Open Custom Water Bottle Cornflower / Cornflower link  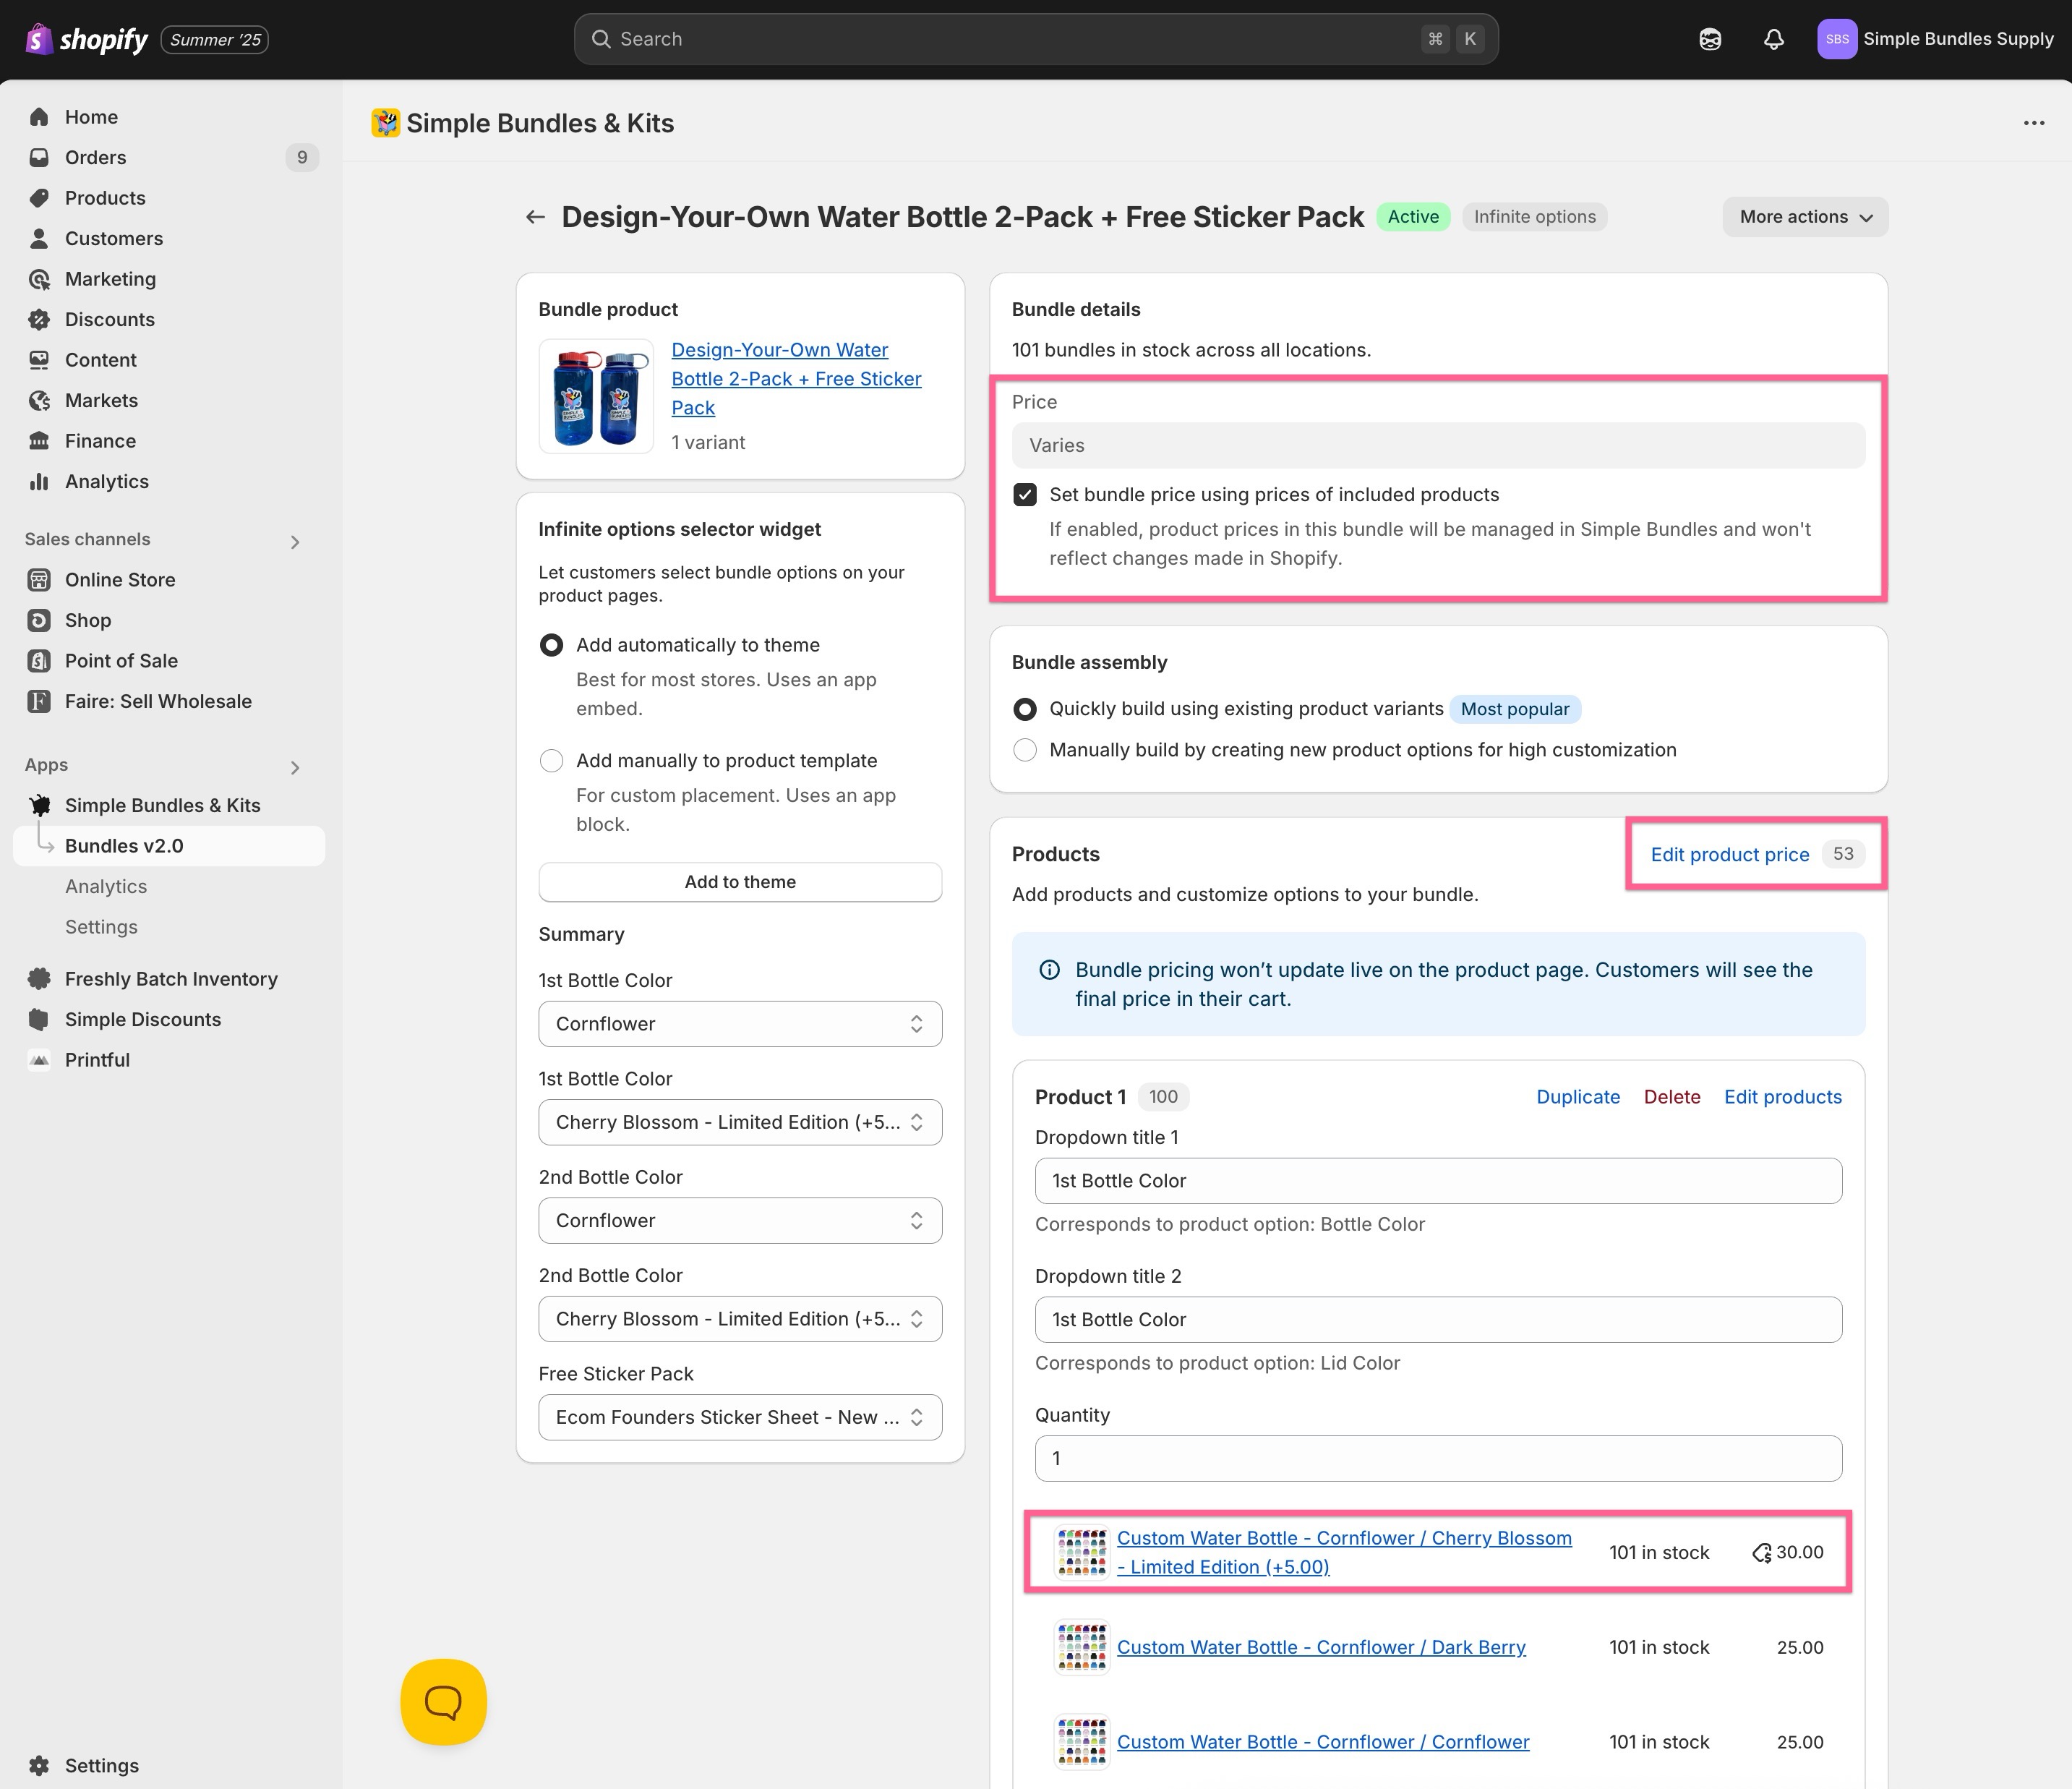coord(1323,1742)
